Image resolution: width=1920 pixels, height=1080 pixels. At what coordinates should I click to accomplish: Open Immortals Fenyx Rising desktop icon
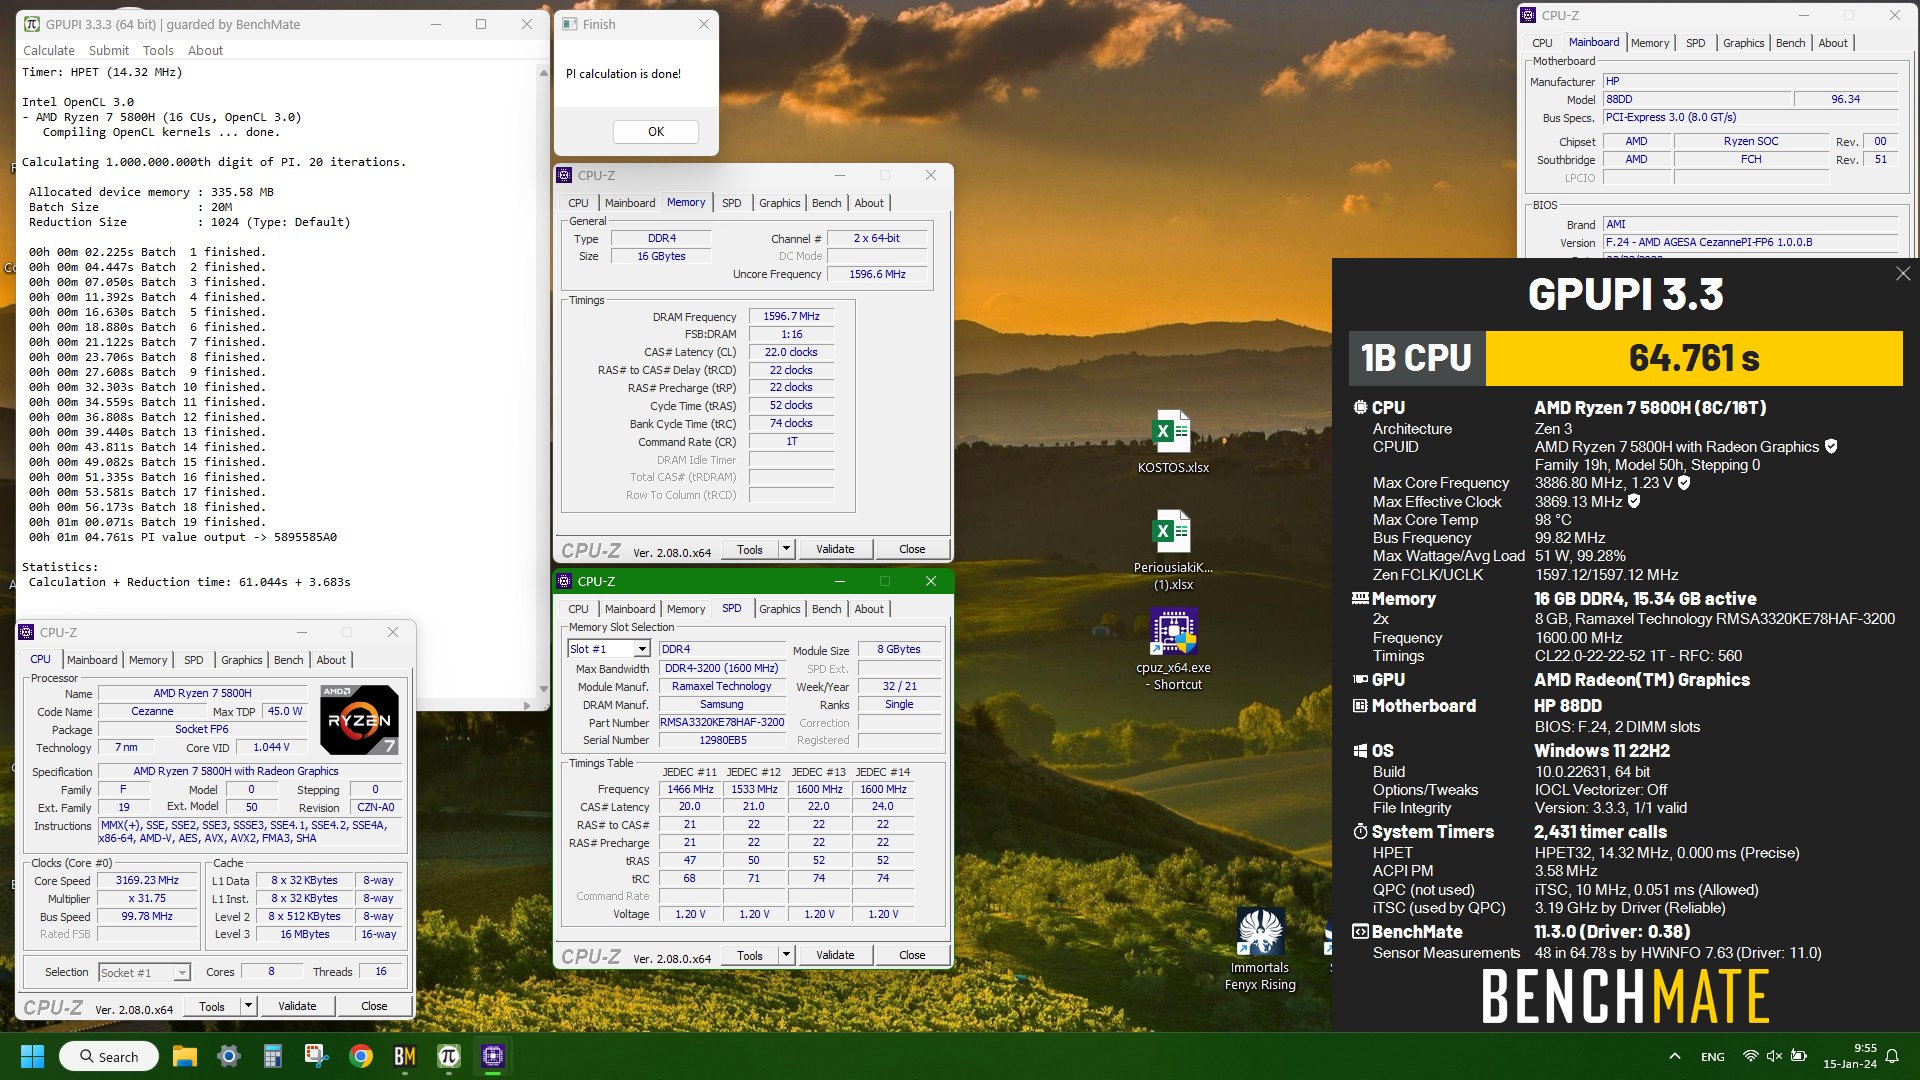[x=1260, y=949]
